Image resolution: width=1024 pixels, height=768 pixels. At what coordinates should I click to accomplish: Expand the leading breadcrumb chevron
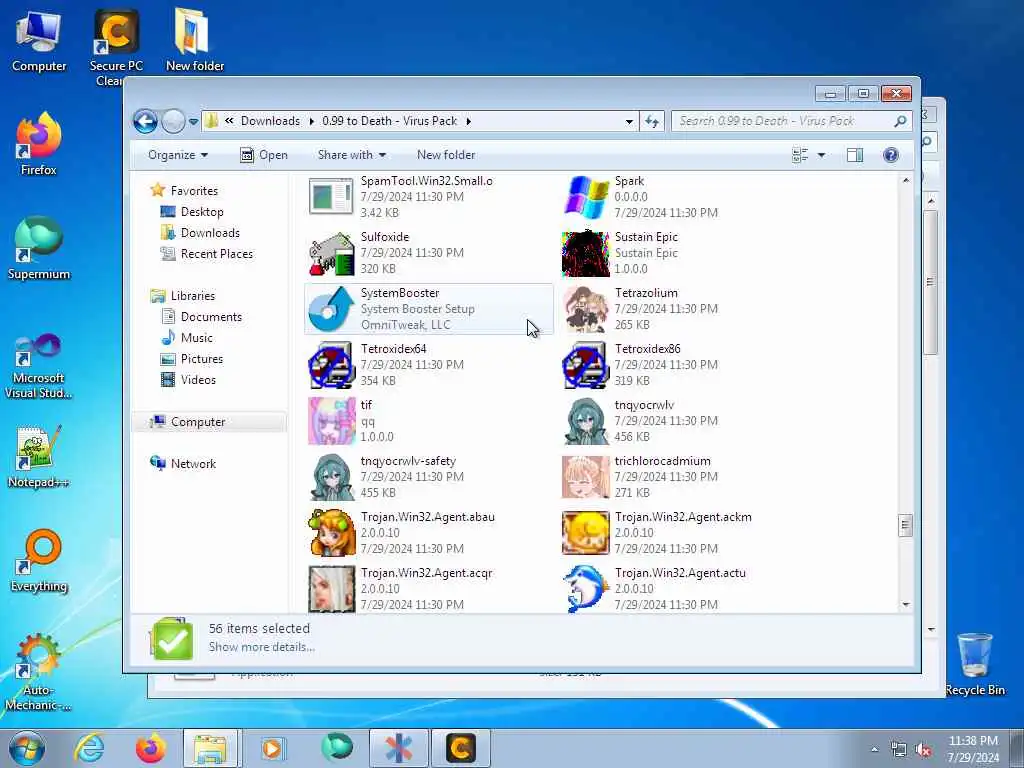pos(229,121)
